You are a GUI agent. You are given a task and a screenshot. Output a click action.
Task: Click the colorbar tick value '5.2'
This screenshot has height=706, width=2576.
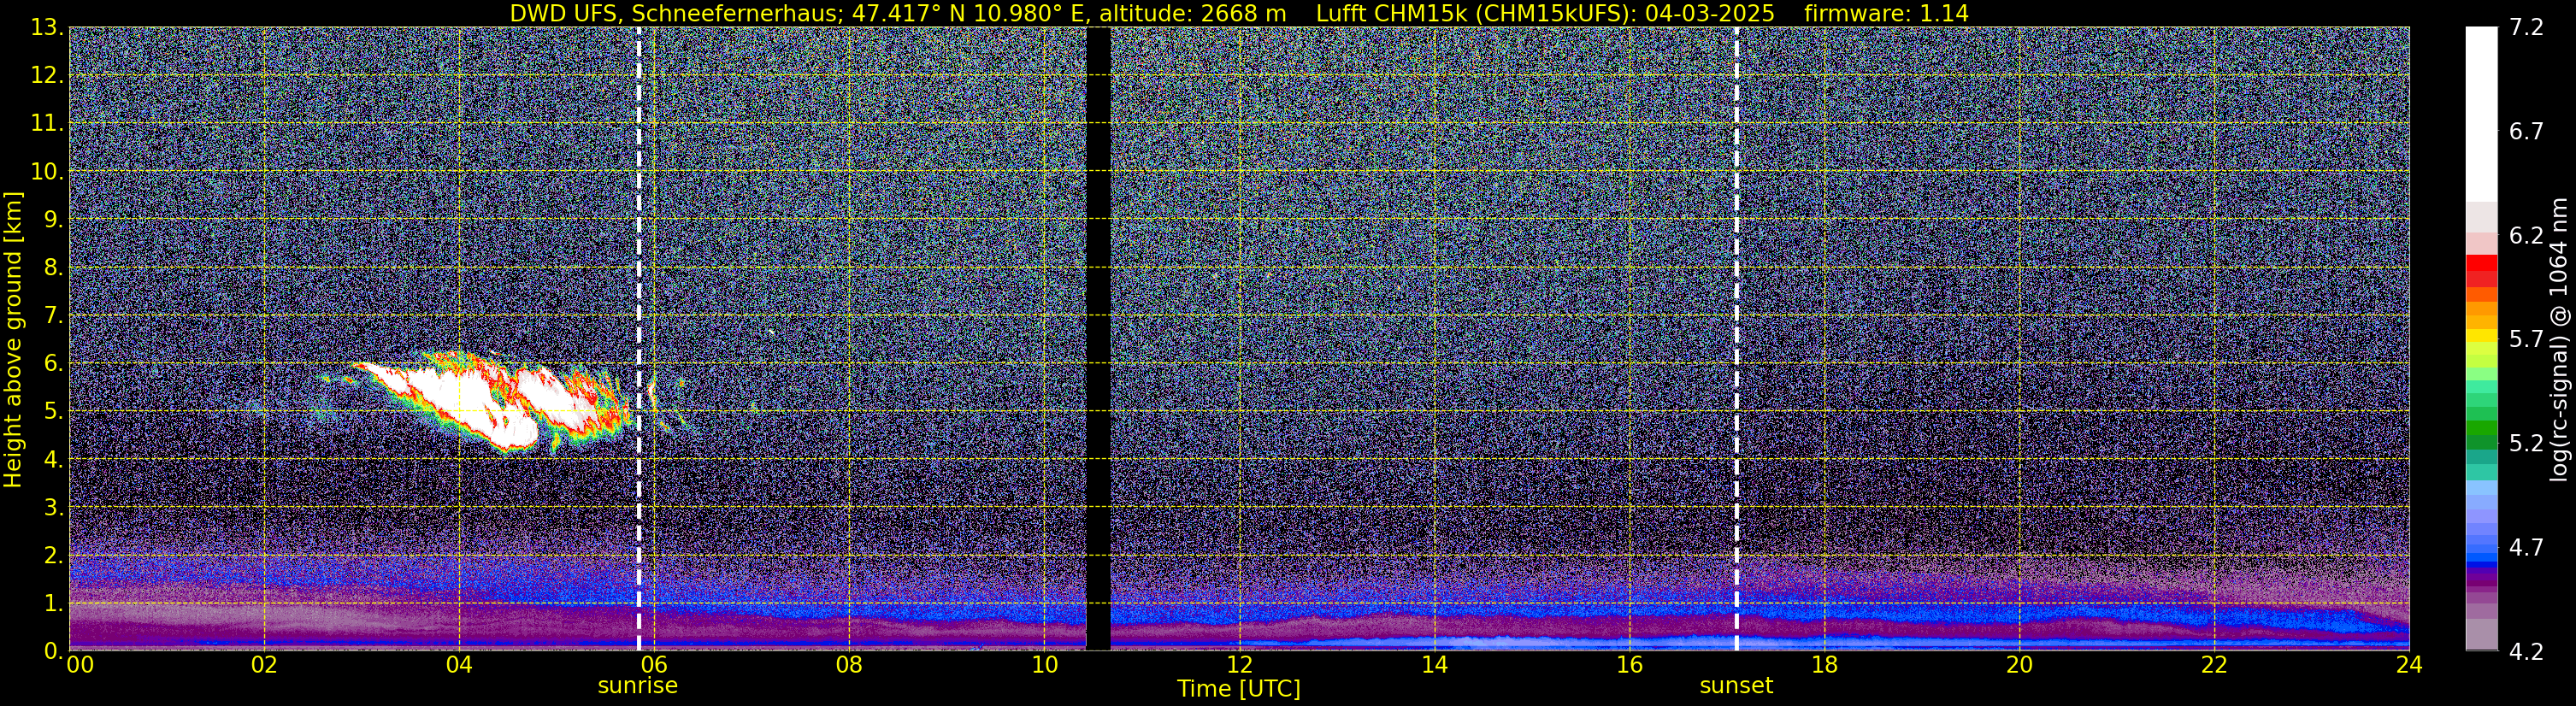pyautogui.click(x=2526, y=443)
